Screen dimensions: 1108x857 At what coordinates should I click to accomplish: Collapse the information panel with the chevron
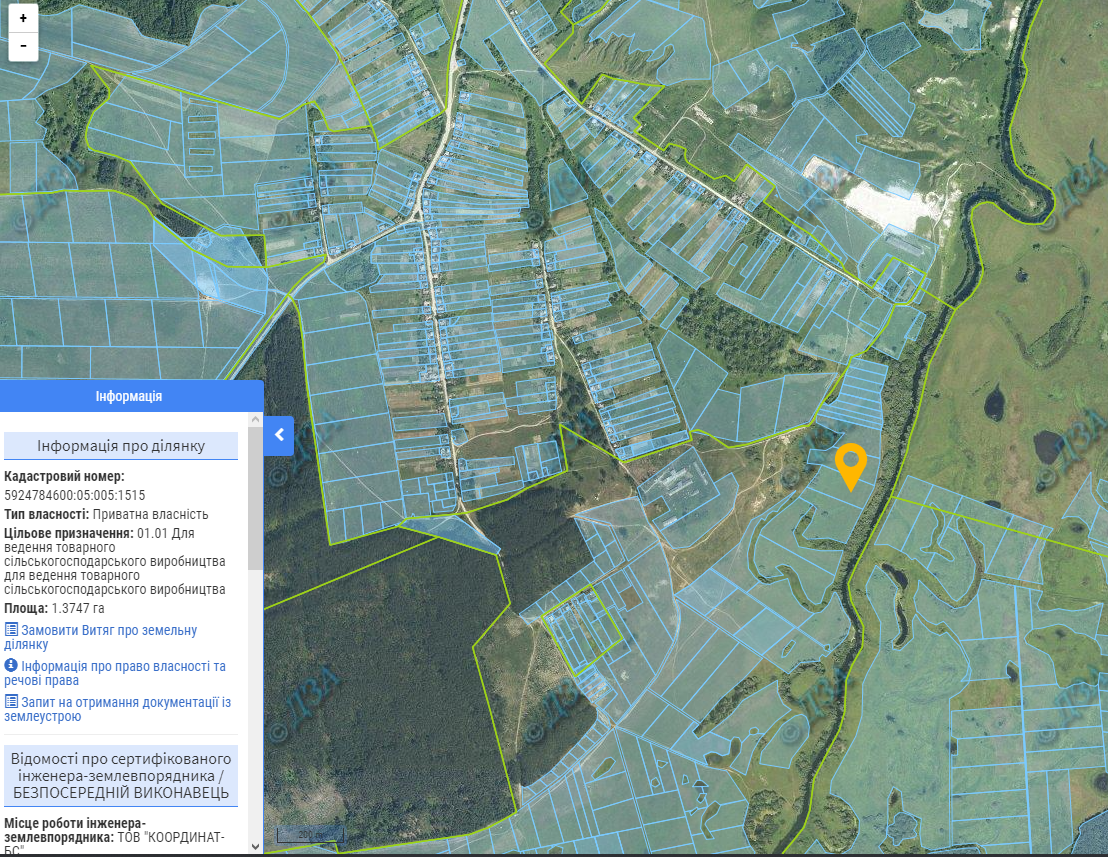[279, 435]
